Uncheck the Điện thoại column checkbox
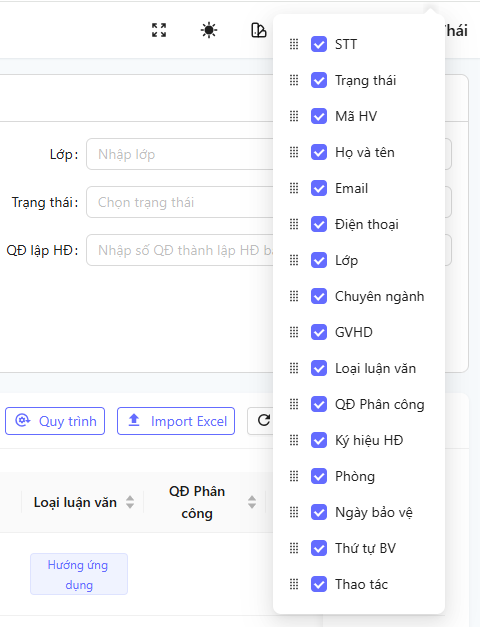480x627 pixels. click(319, 224)
